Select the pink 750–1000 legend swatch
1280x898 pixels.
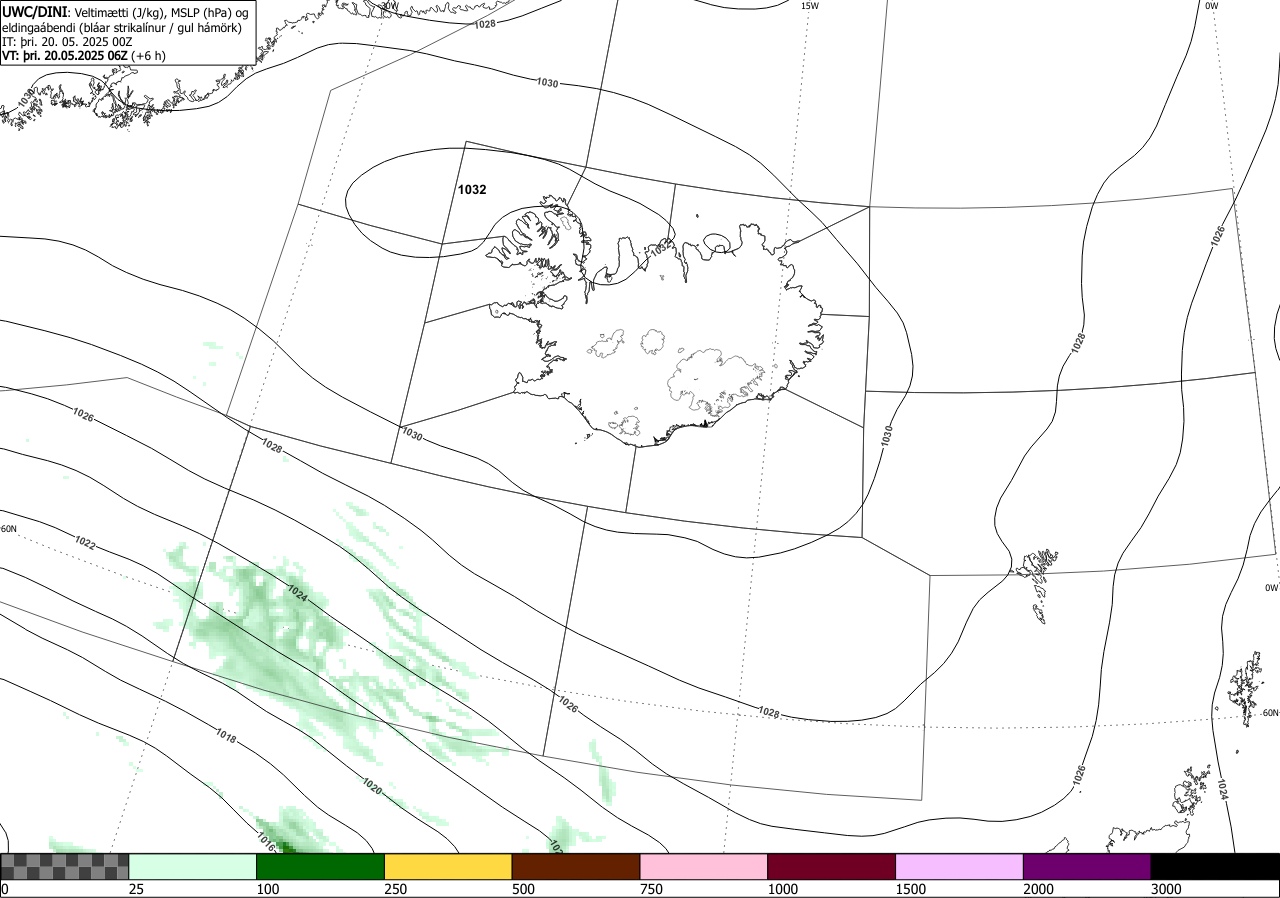(703, 866)
